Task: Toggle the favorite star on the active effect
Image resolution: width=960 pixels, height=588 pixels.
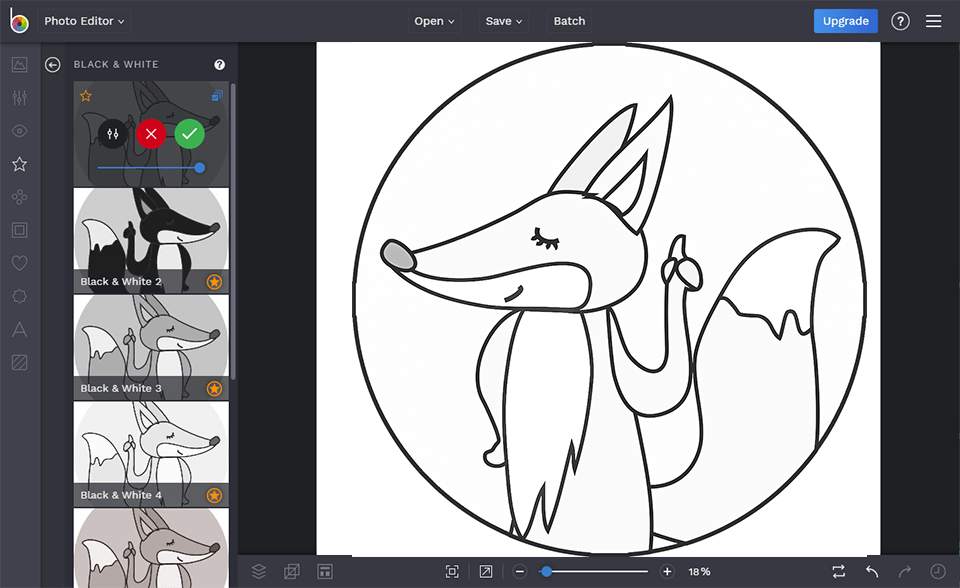Action: (85, 95)
